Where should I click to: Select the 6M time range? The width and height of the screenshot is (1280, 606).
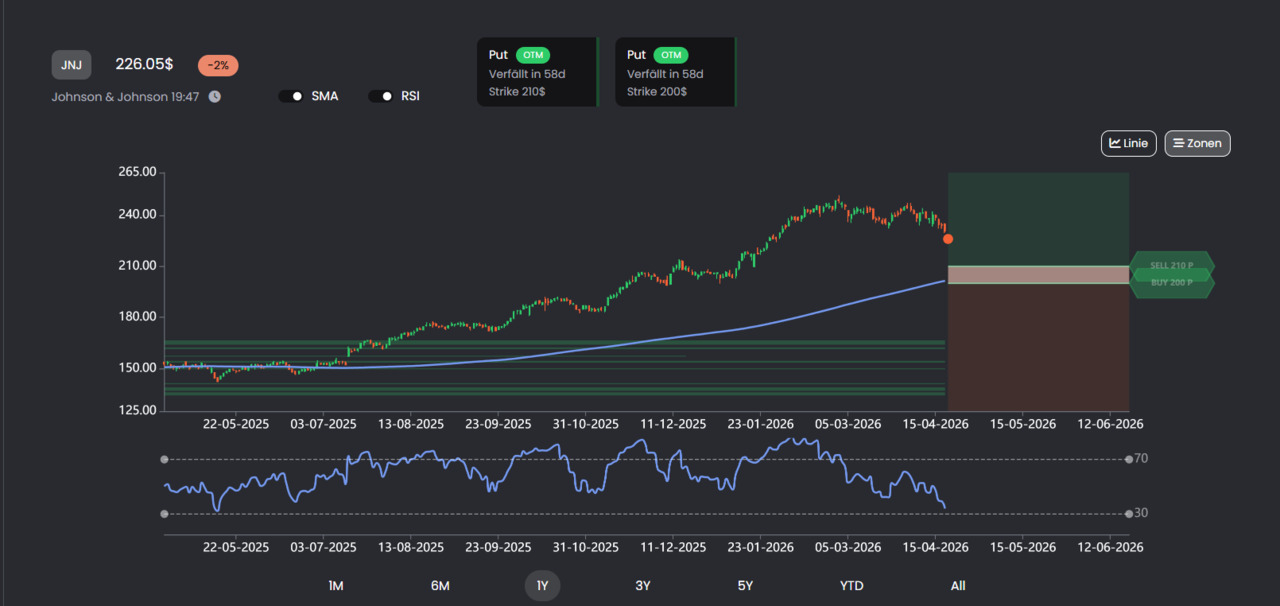pos(440,586)
